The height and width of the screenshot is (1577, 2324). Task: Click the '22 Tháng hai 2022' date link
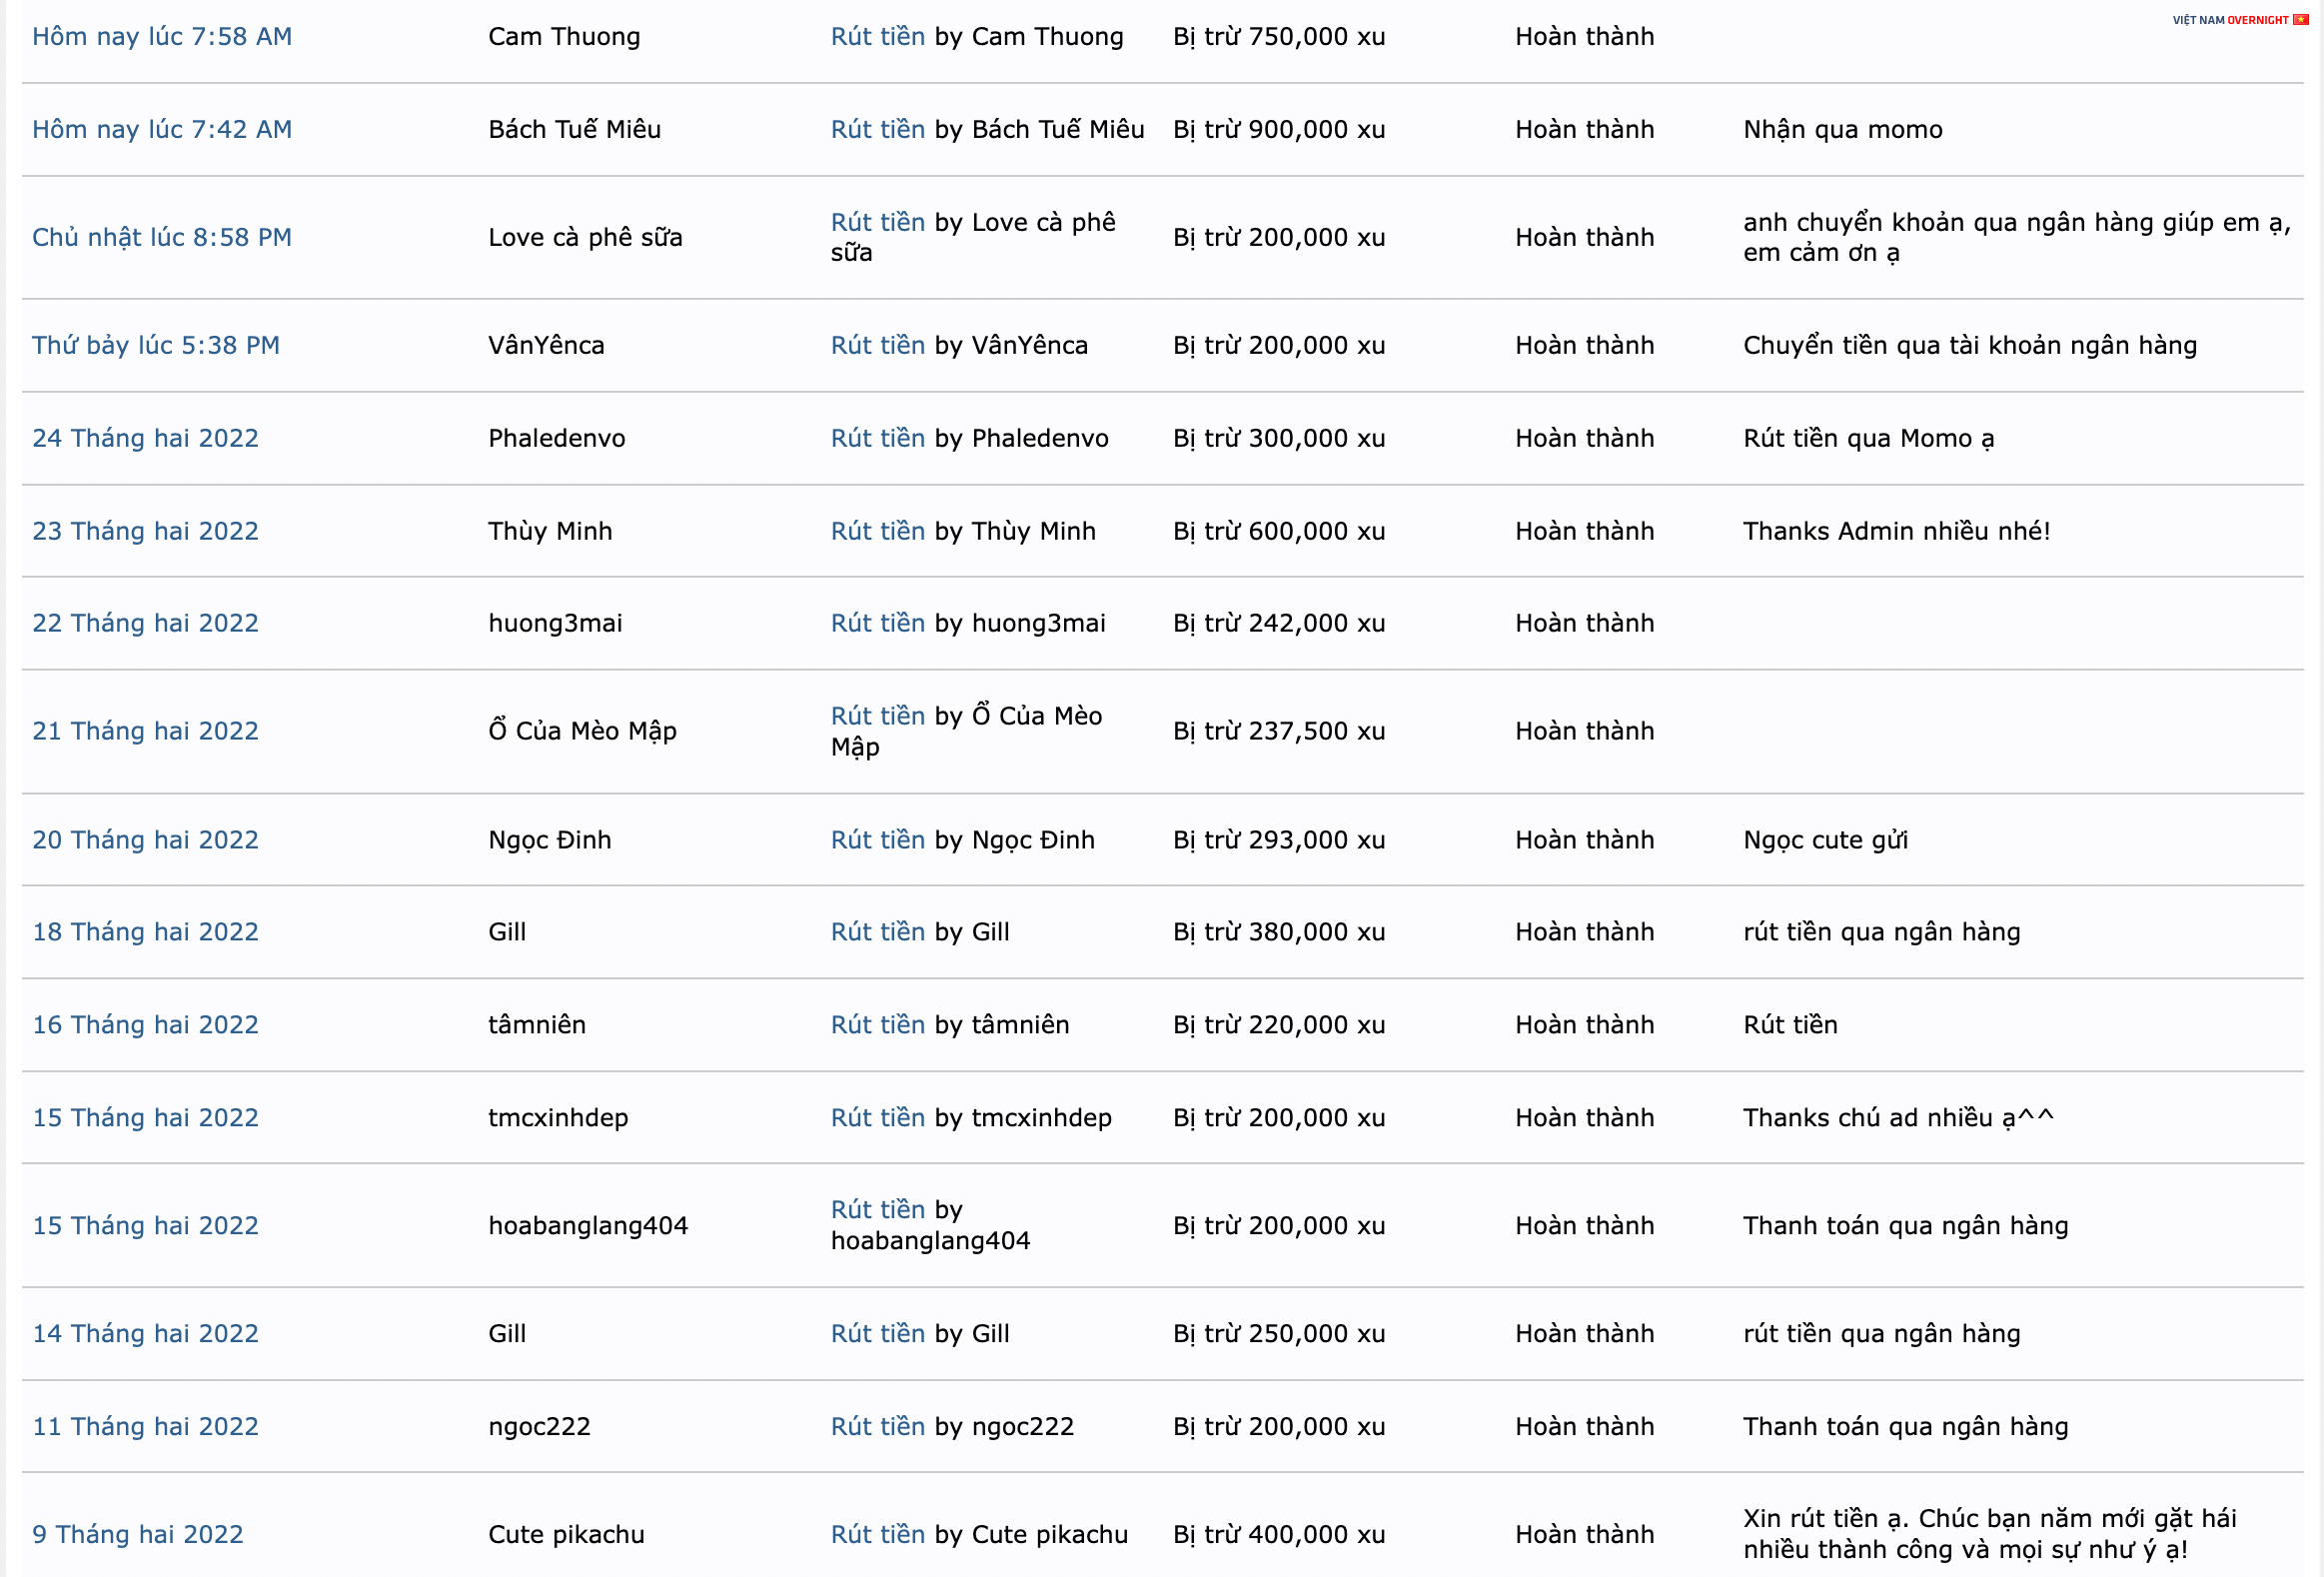[145, 624]
